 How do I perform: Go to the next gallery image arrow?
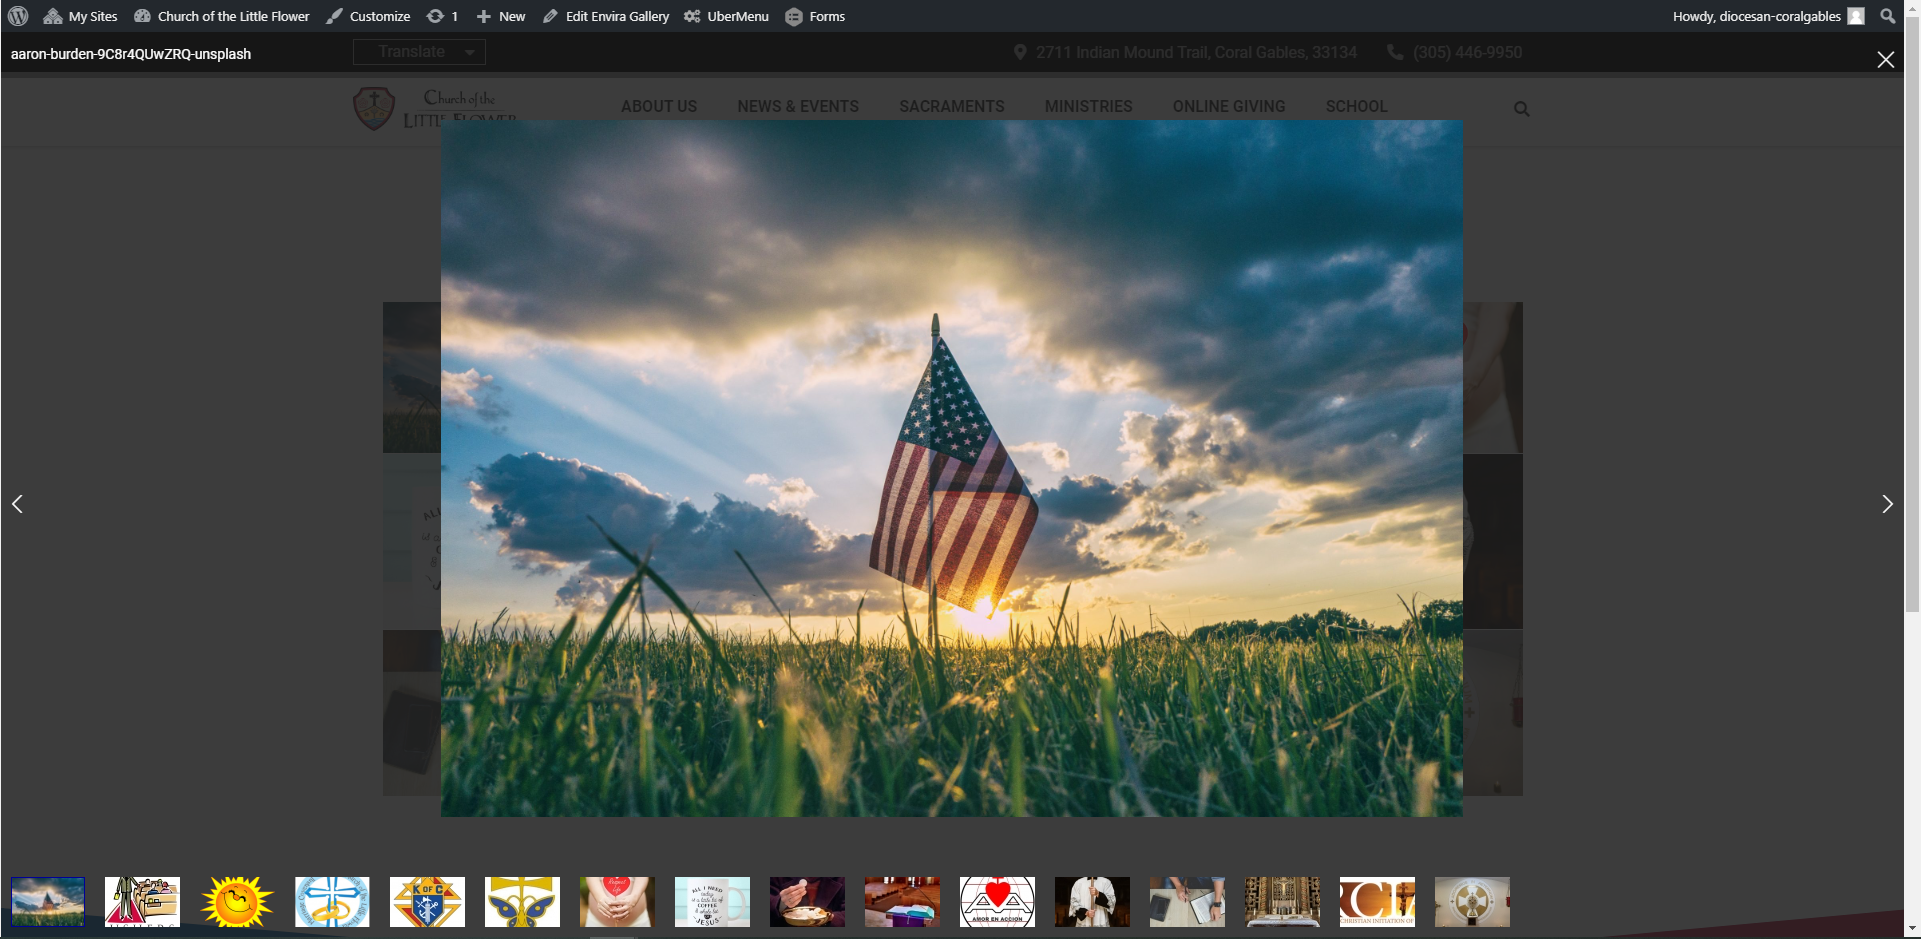click(1887, 504)
